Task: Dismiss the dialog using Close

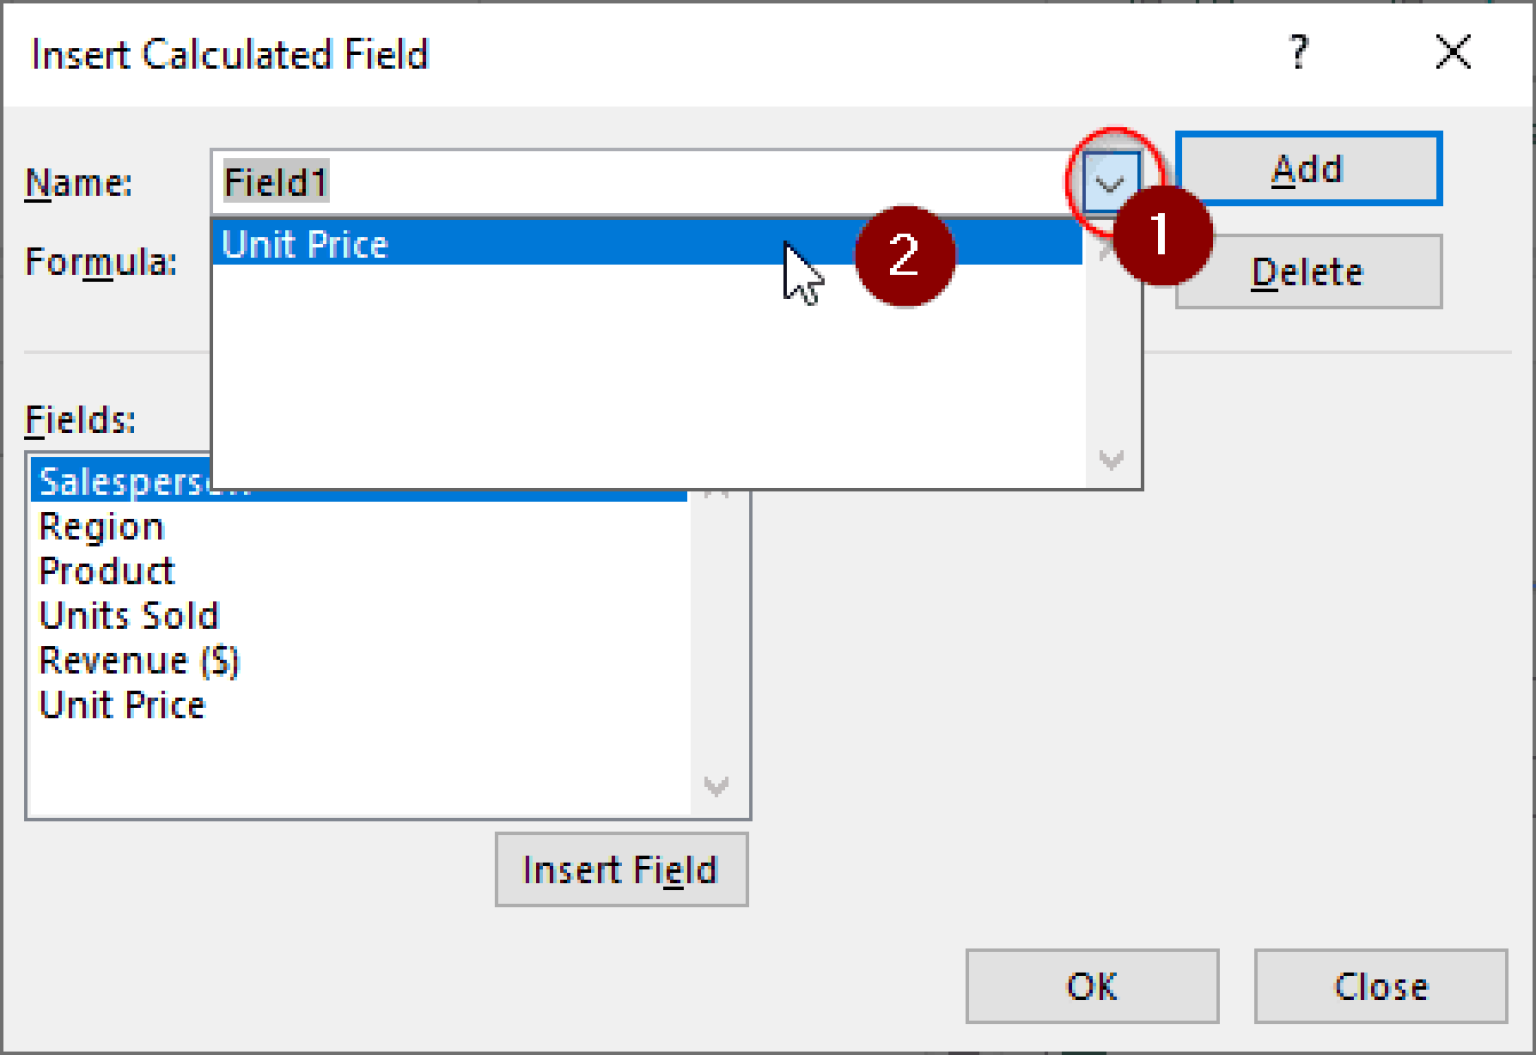Action: point(1379,986)
